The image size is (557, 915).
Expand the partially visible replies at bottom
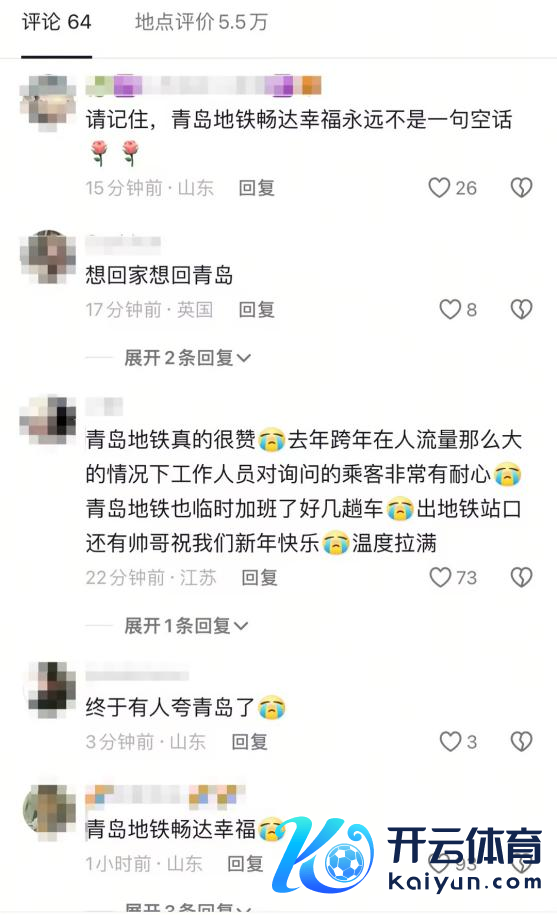point(187,908)
